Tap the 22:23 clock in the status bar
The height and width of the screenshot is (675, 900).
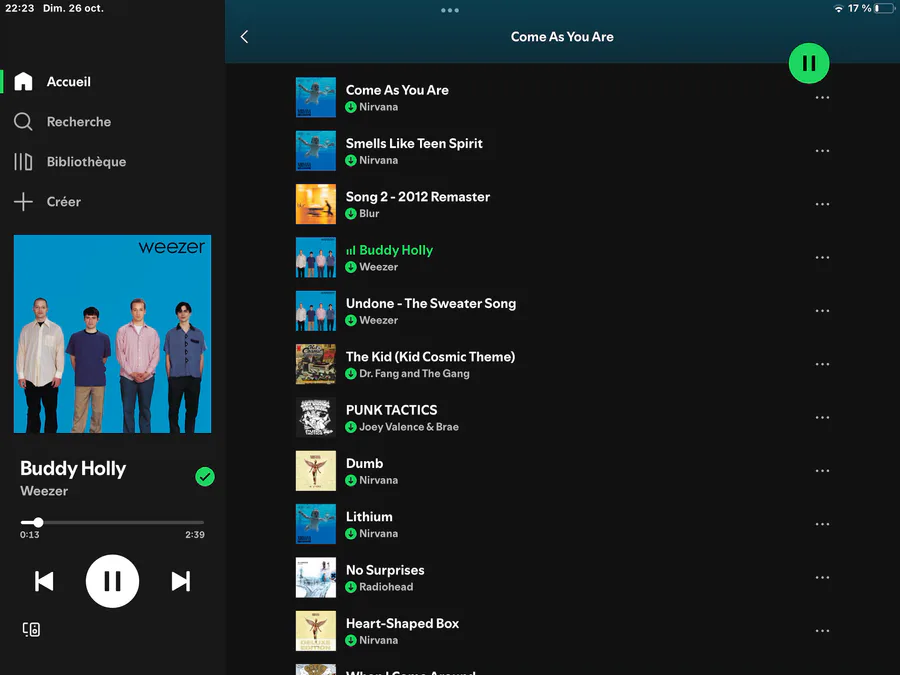[x=20, y=9]
